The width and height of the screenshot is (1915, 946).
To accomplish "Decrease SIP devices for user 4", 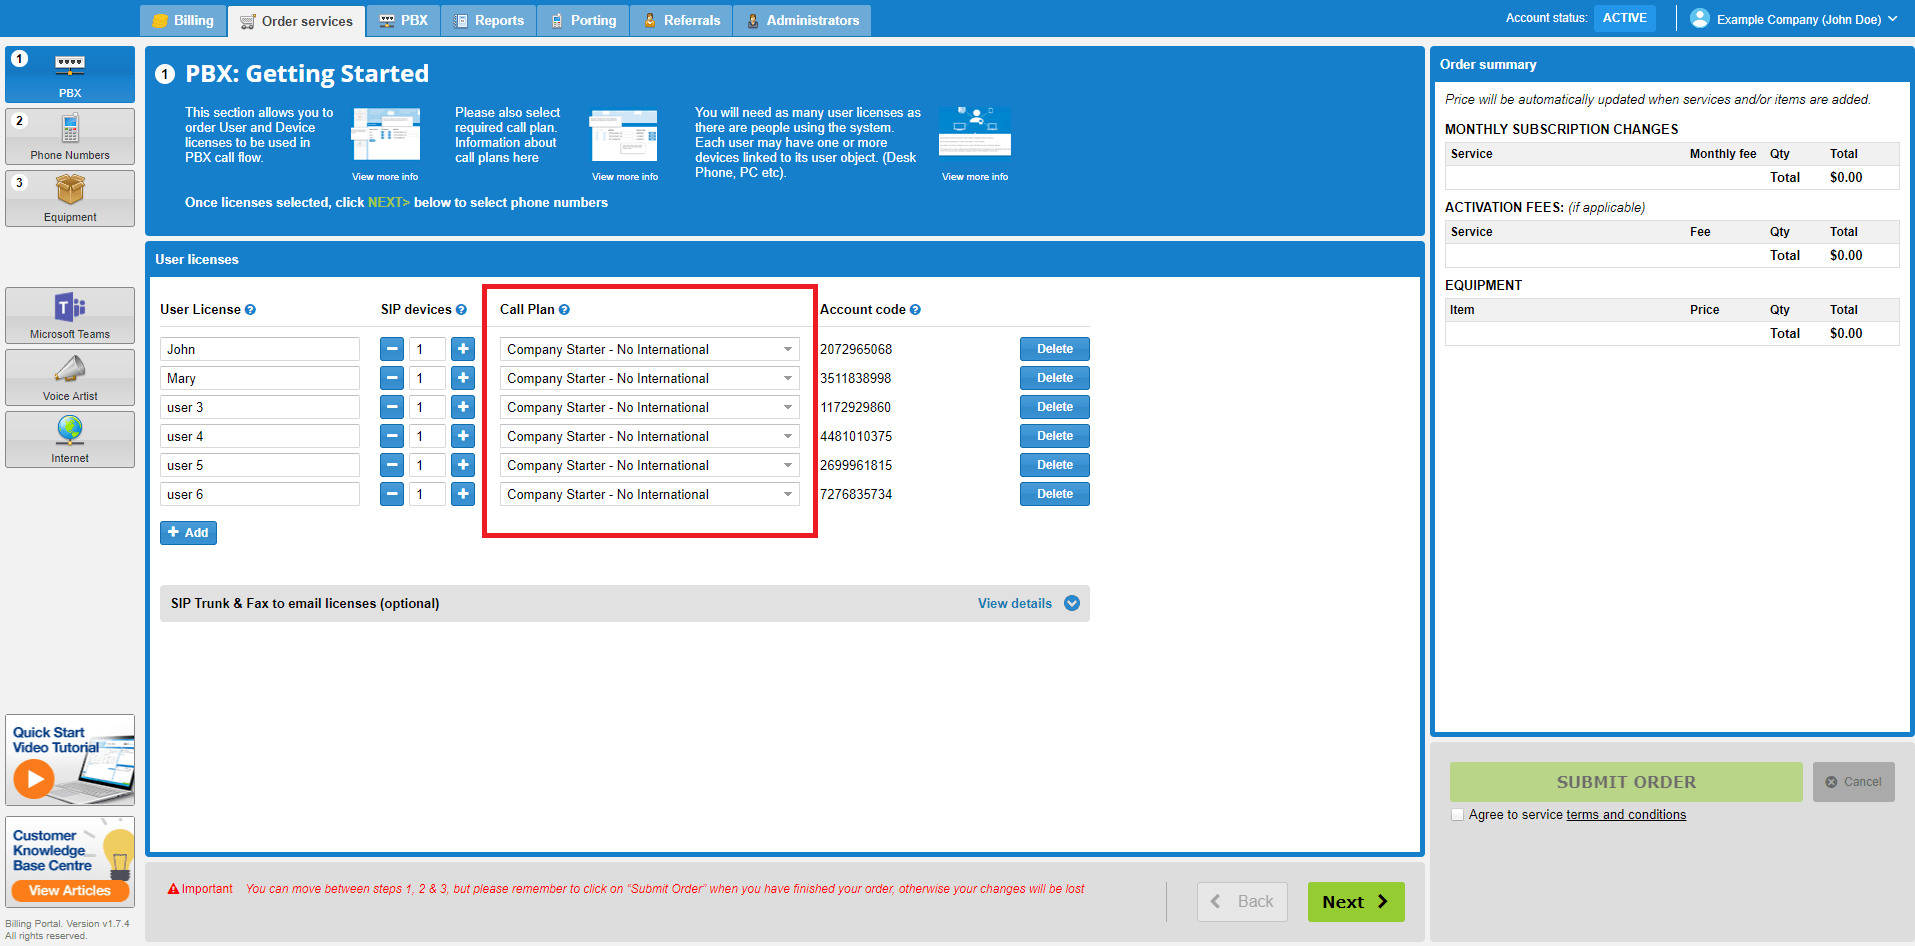I will tap(392, 436).
